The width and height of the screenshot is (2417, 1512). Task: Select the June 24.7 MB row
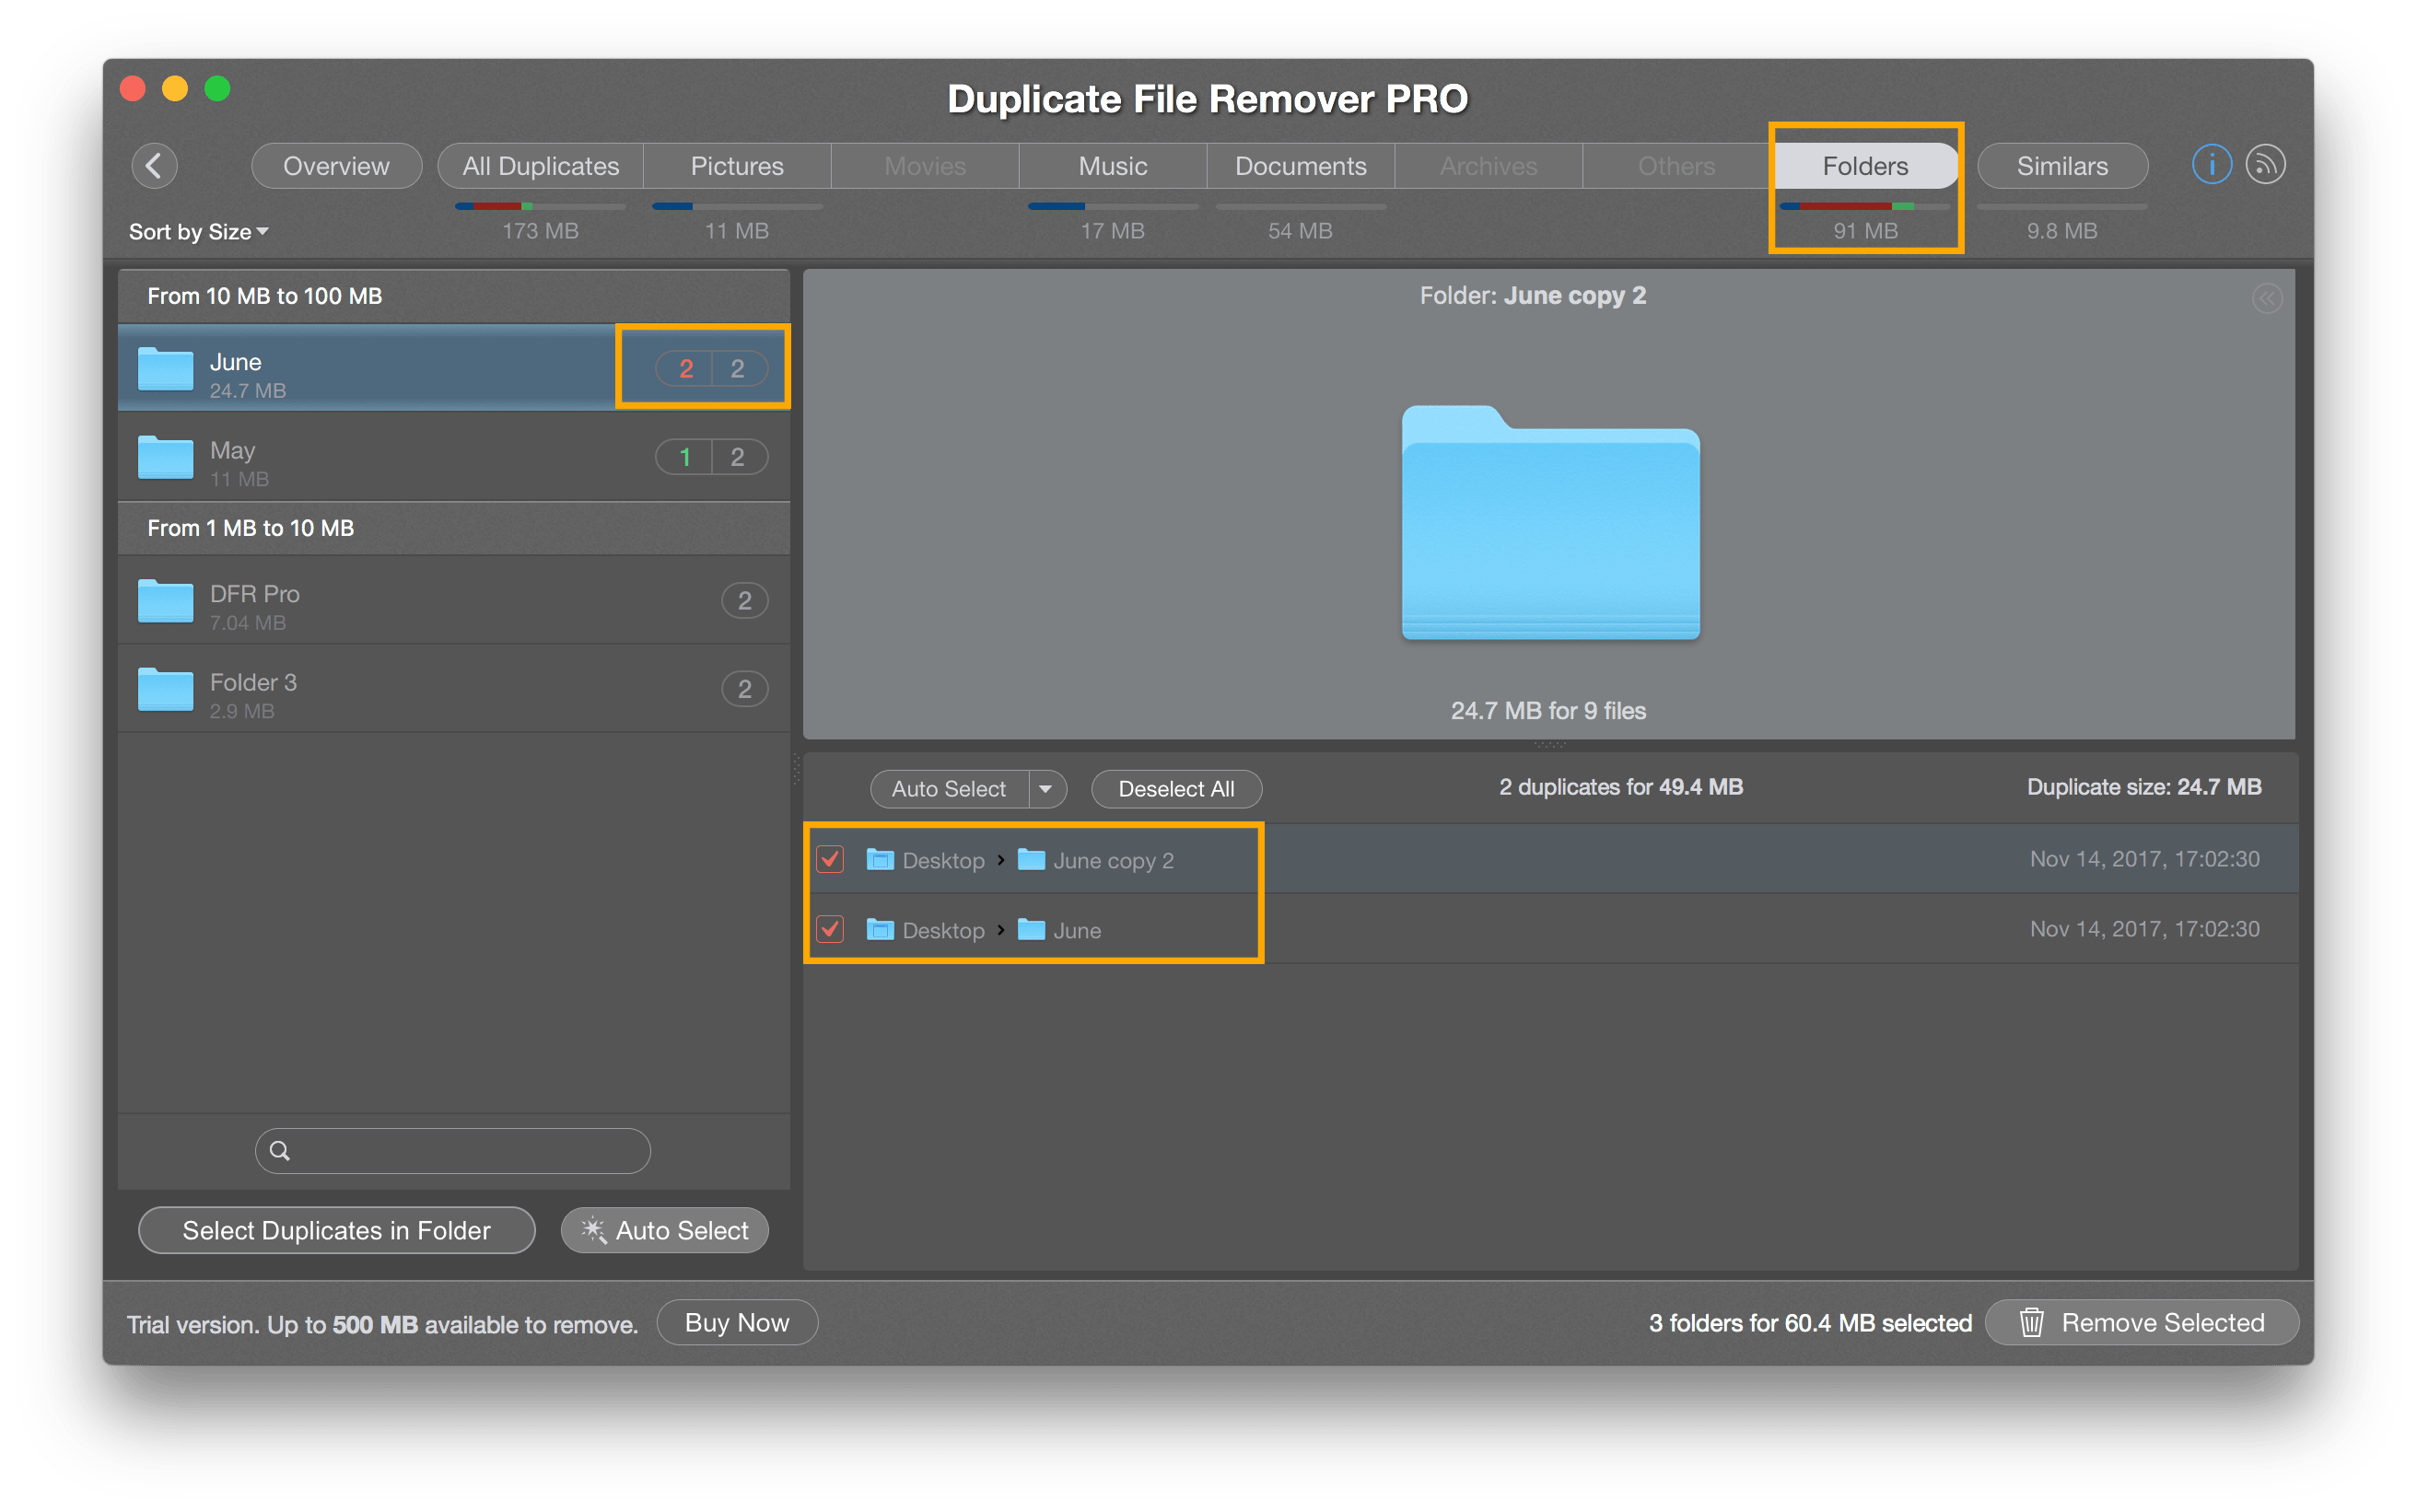point(454,368)
